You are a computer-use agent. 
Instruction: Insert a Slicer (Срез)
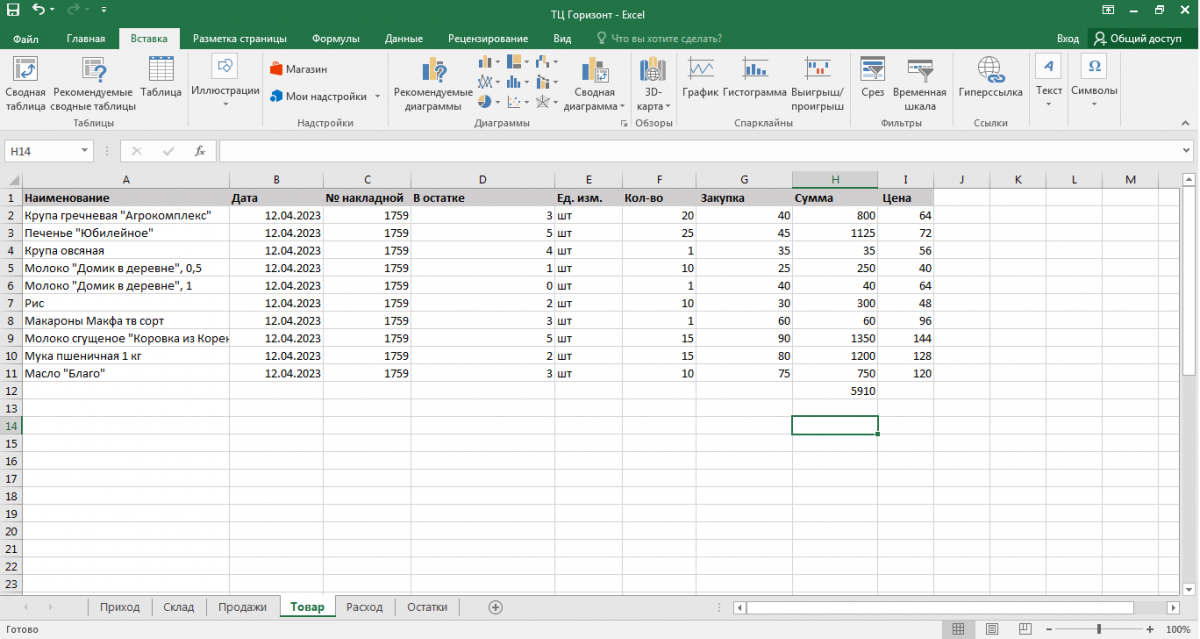point(872,78)
